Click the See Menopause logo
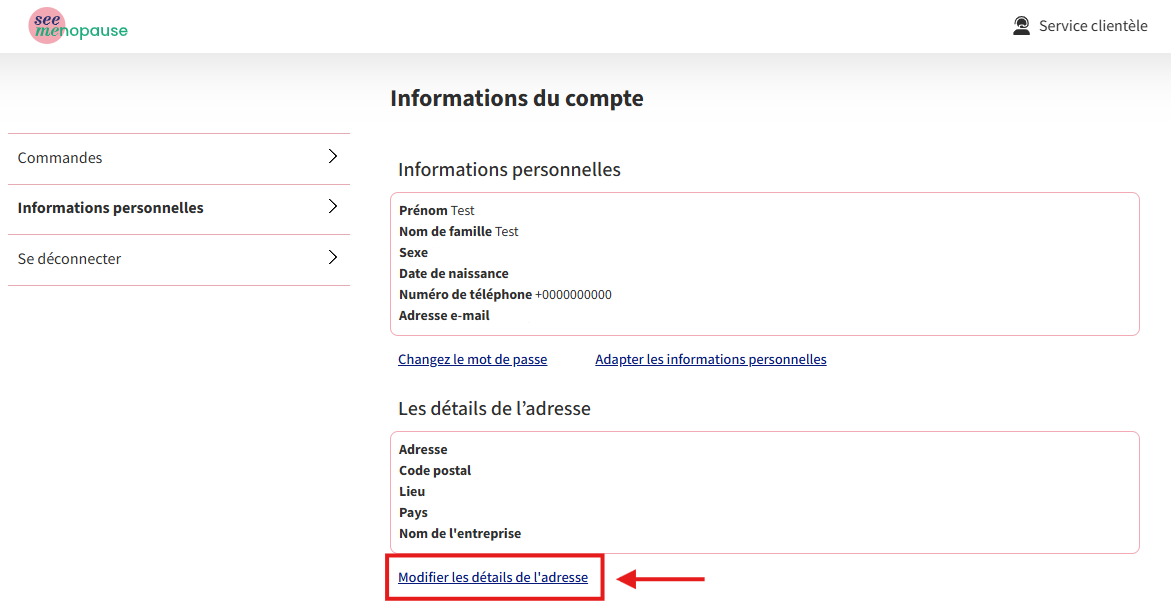The width and height of the screenshot is (1171, 610). tap(78, 26)
